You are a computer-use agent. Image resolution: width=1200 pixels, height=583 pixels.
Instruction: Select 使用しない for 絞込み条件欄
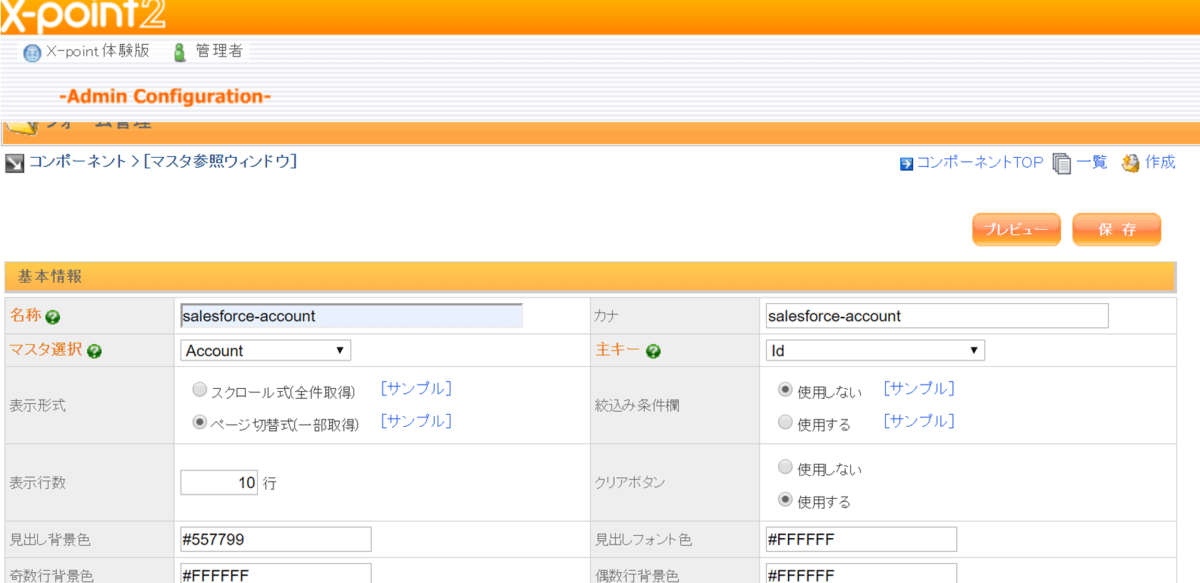pyautogui.click(x=785, y=389)
